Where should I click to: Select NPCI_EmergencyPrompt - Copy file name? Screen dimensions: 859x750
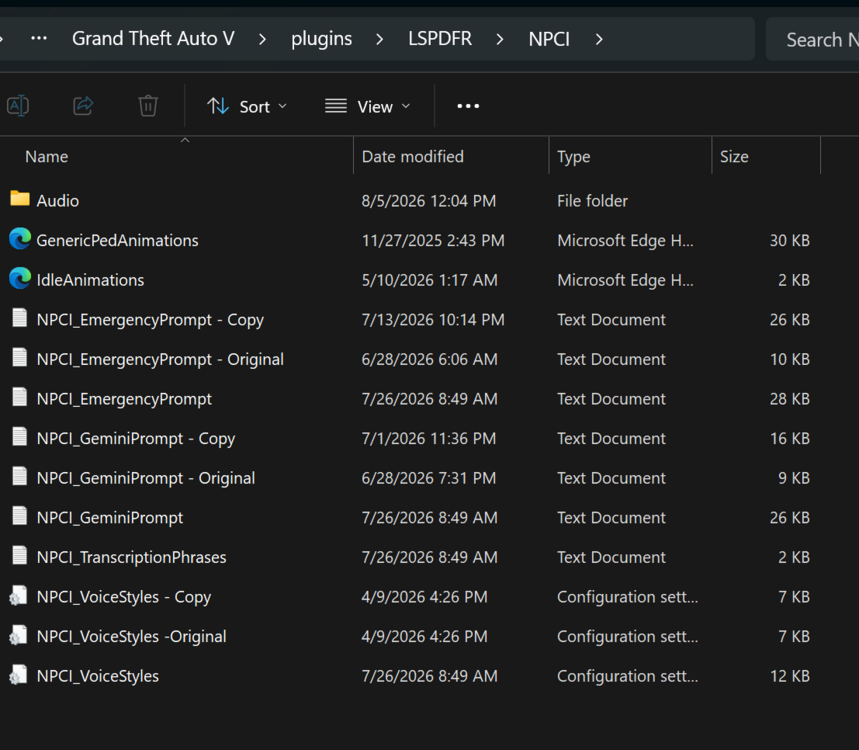[x=150, y=320]
